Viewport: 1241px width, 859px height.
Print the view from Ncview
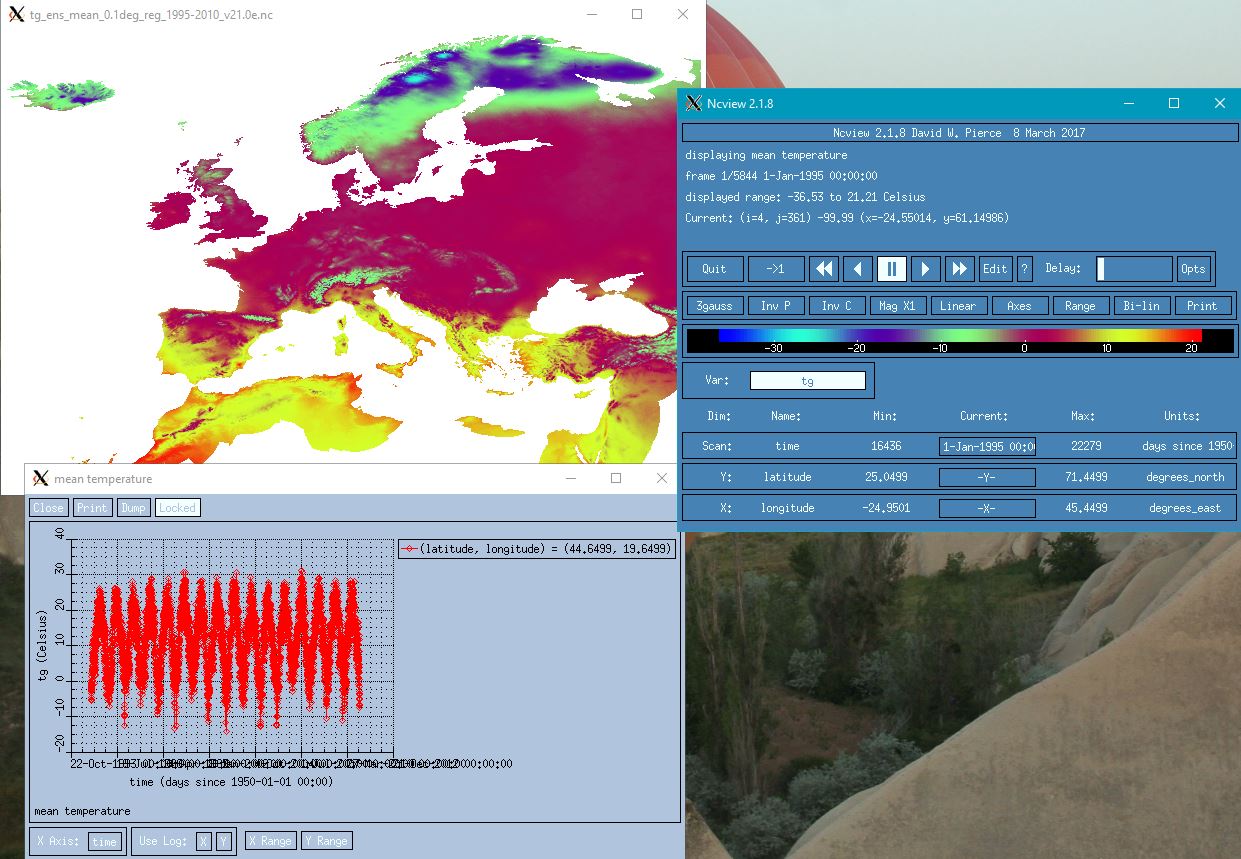(1202, 306)
